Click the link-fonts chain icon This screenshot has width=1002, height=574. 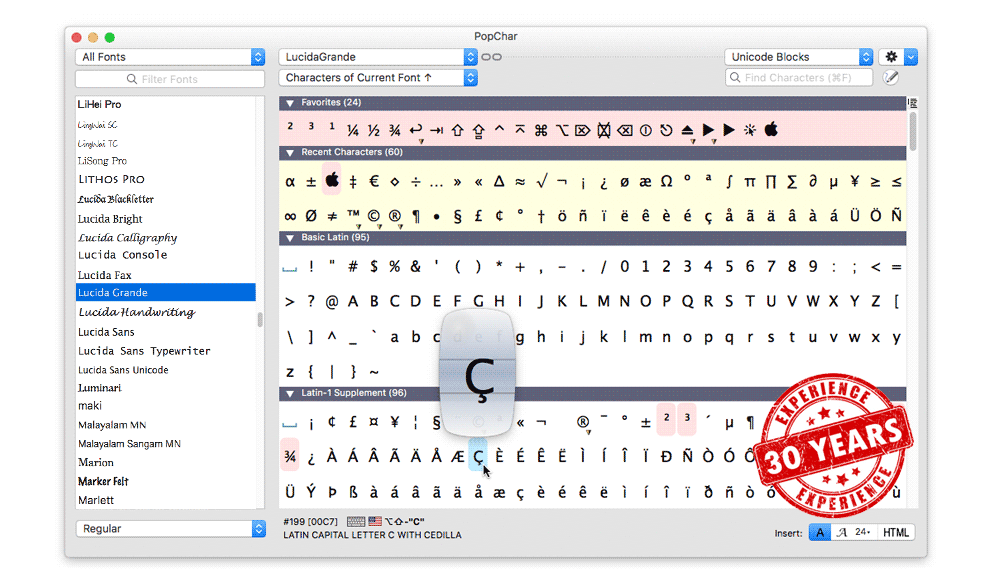[x=491, y=57]
